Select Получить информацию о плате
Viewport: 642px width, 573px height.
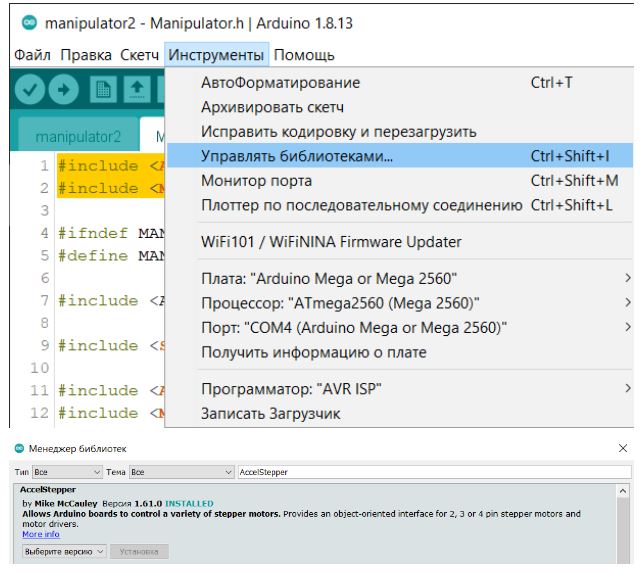coord(399,352)
